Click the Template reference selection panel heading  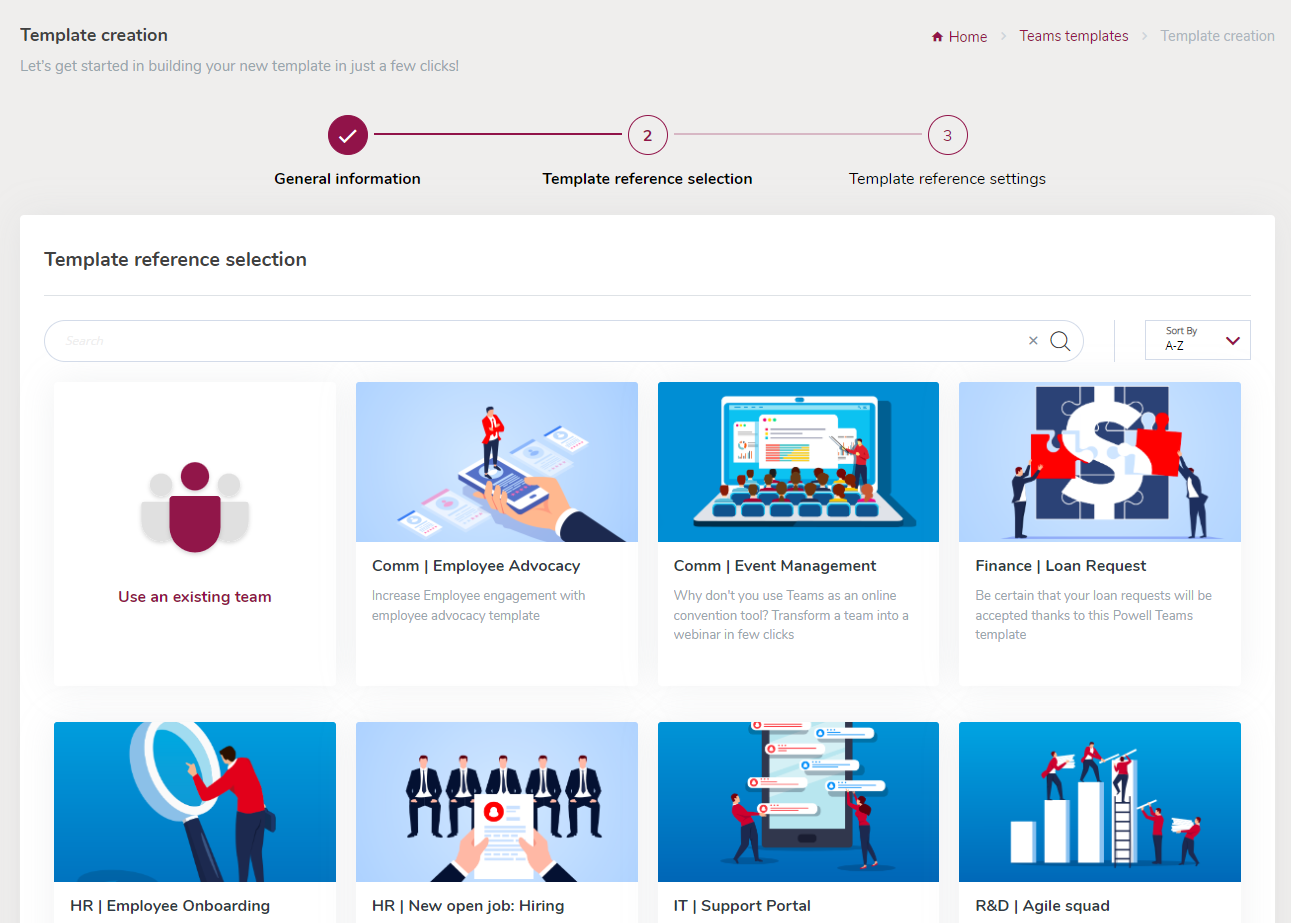click(x=175, y=260)
